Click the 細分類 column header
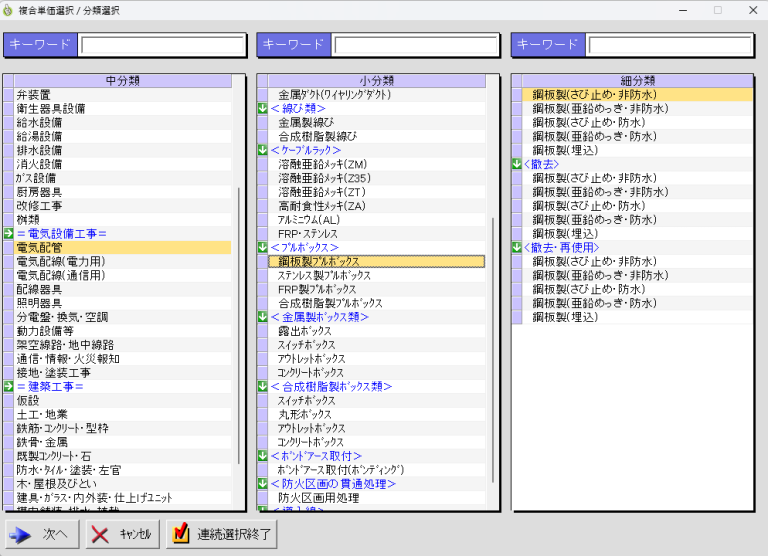768x556 pixels. [637, 81]
